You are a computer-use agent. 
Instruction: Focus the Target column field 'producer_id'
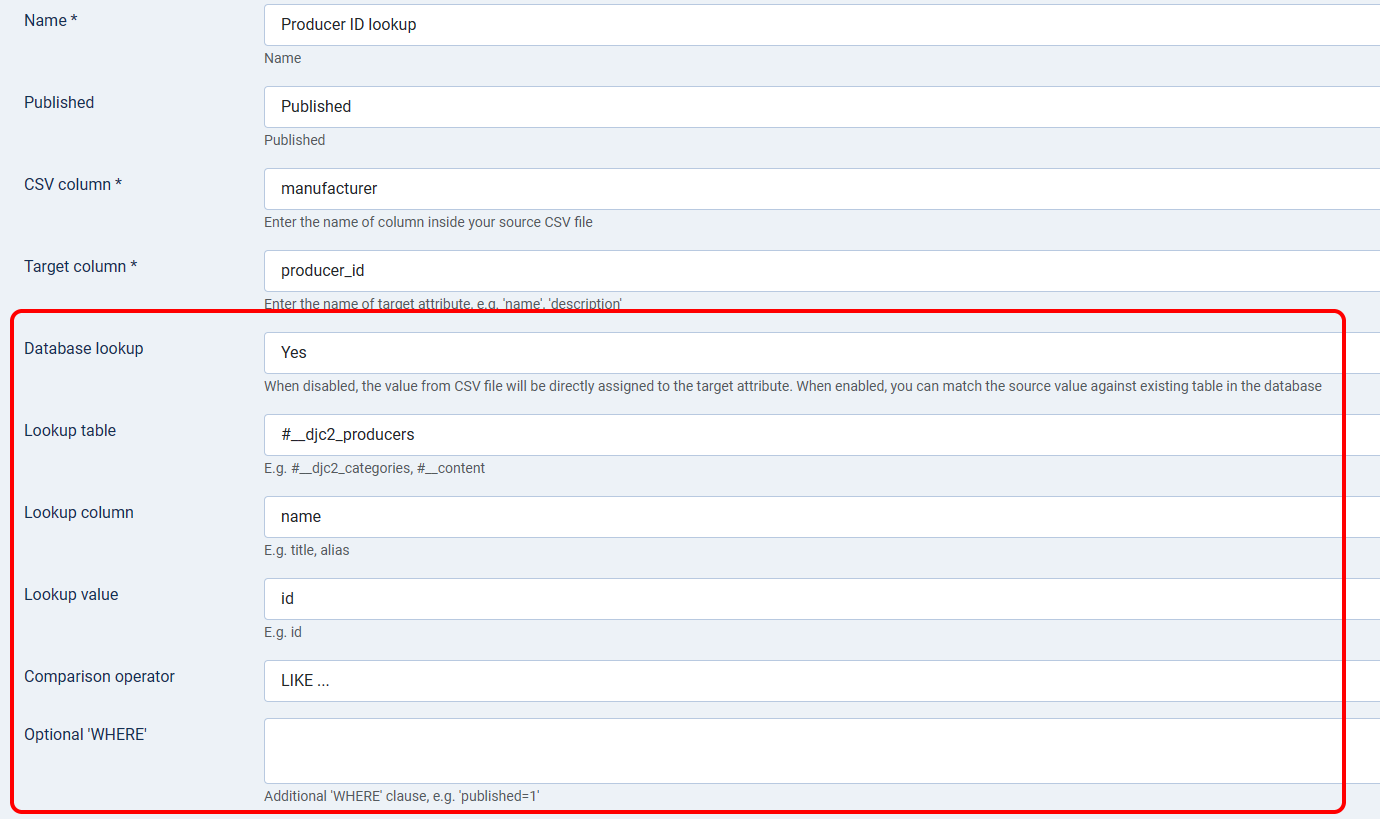822,271
